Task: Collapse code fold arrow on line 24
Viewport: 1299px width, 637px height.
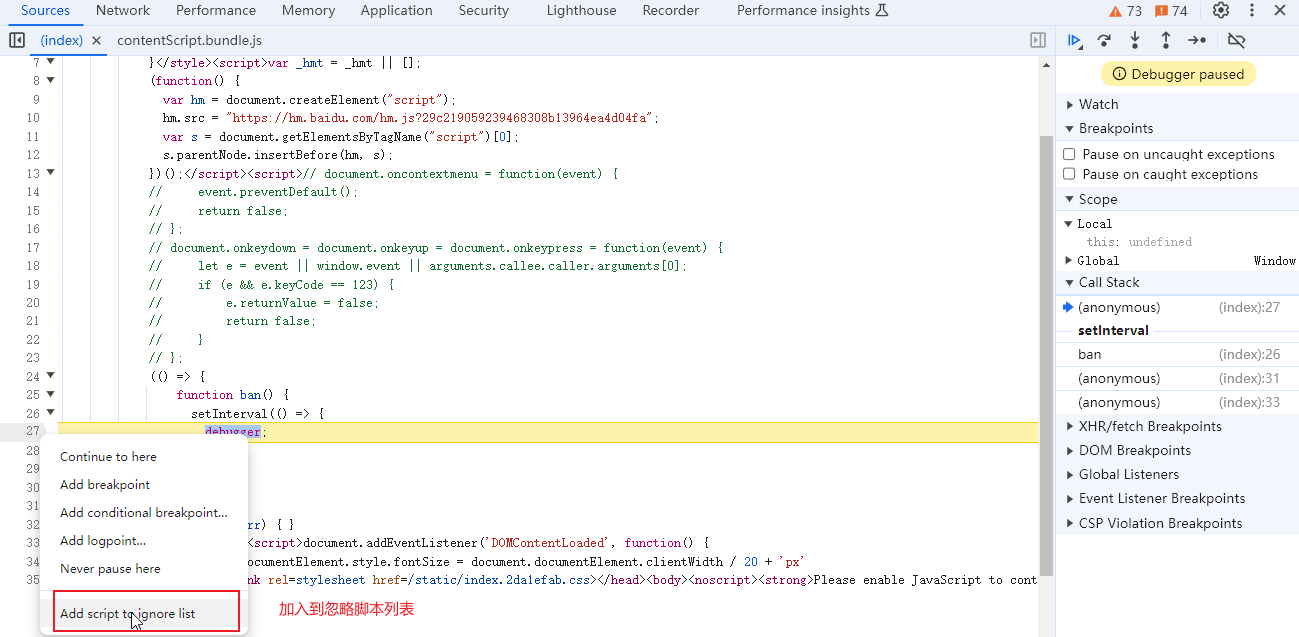Action: click(50, 376)
